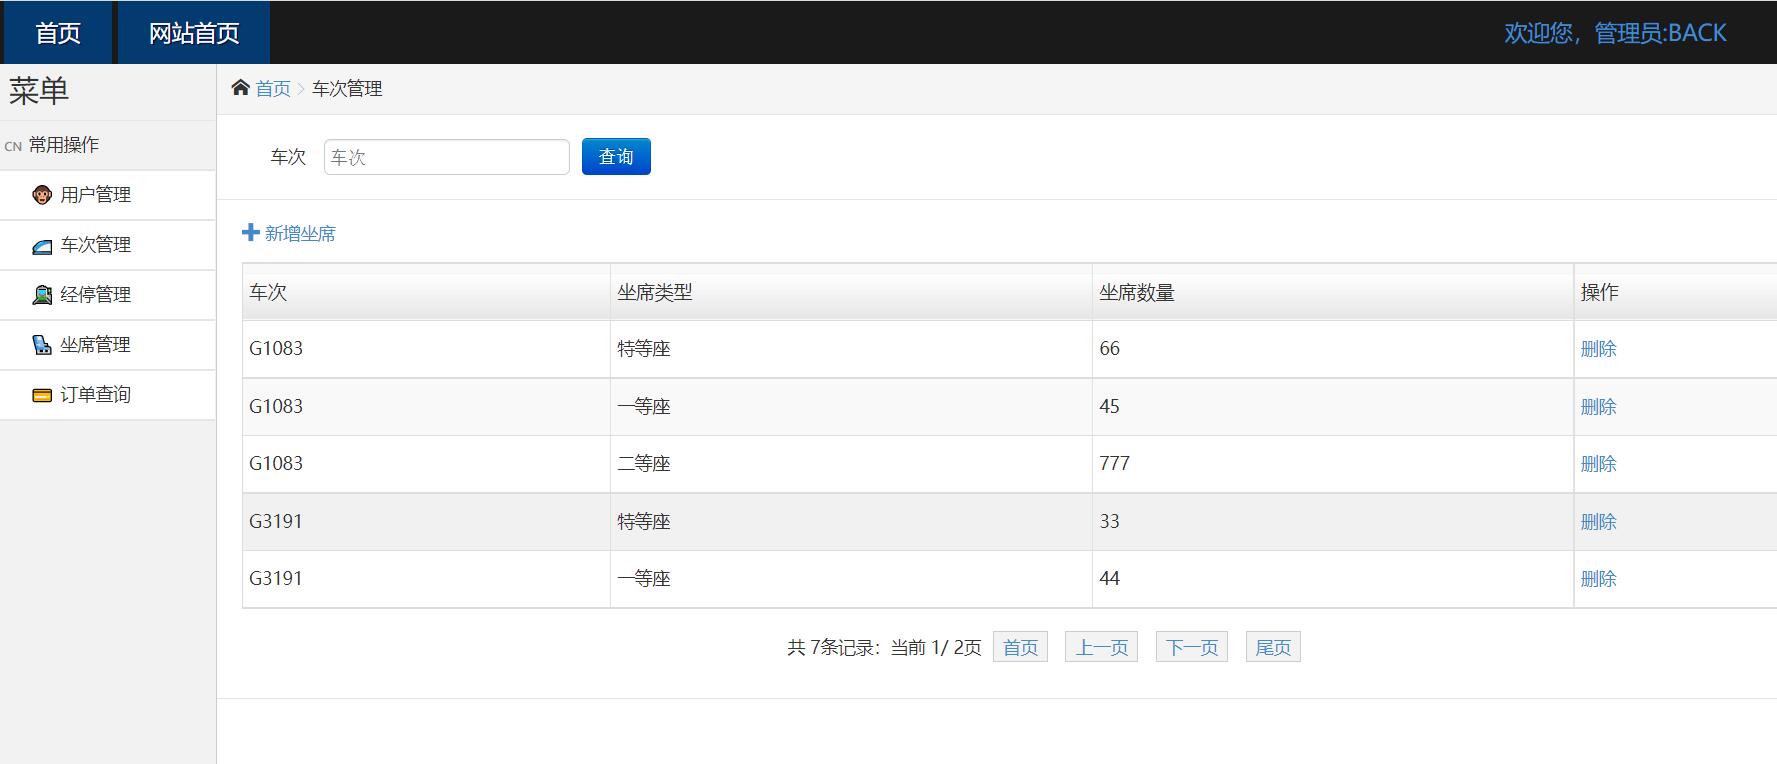Select seat count cell 33
This screenshot has height=764, width=1777.
1333,522
